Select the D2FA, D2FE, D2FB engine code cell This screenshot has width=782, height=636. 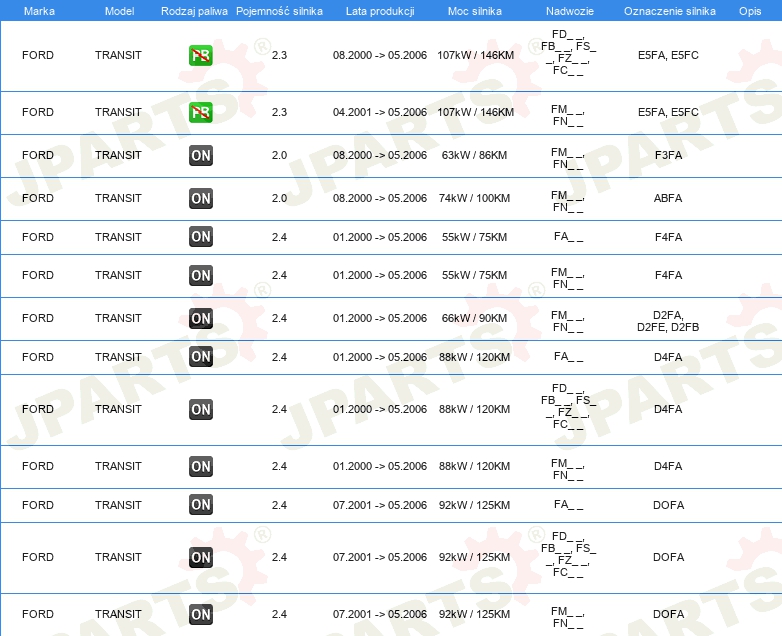[x=668, y=321]
